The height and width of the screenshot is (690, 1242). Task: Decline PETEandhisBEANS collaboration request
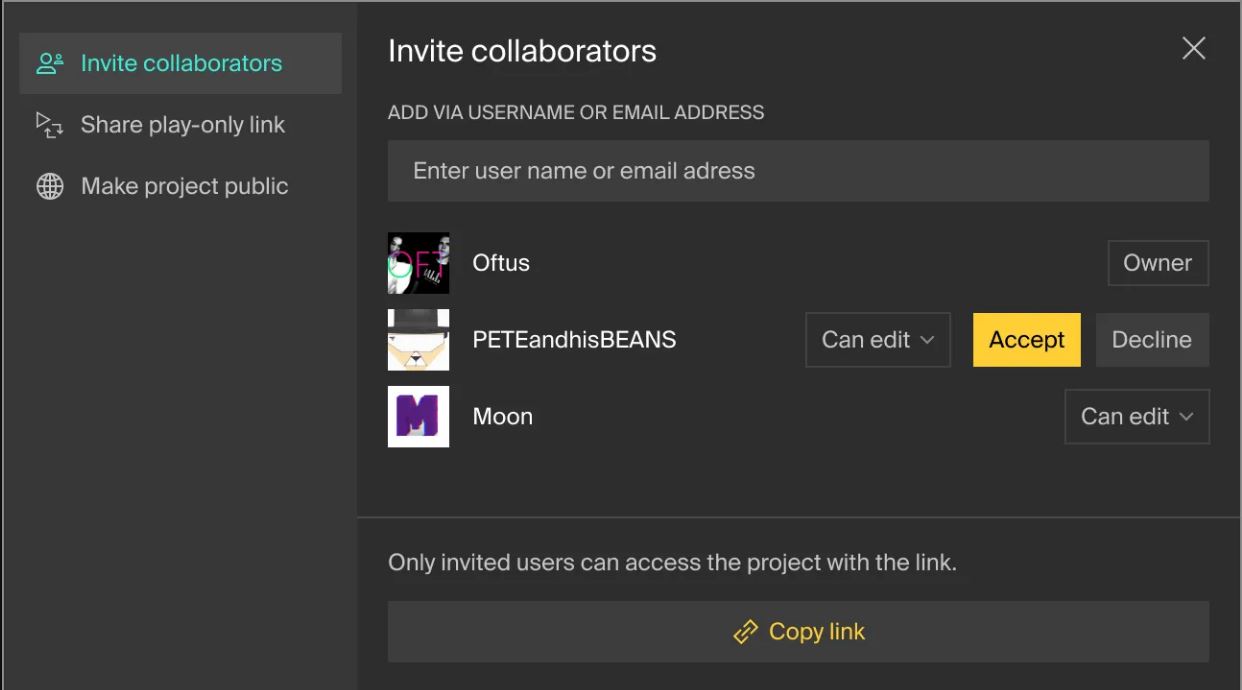click(x=1151, y=340)
